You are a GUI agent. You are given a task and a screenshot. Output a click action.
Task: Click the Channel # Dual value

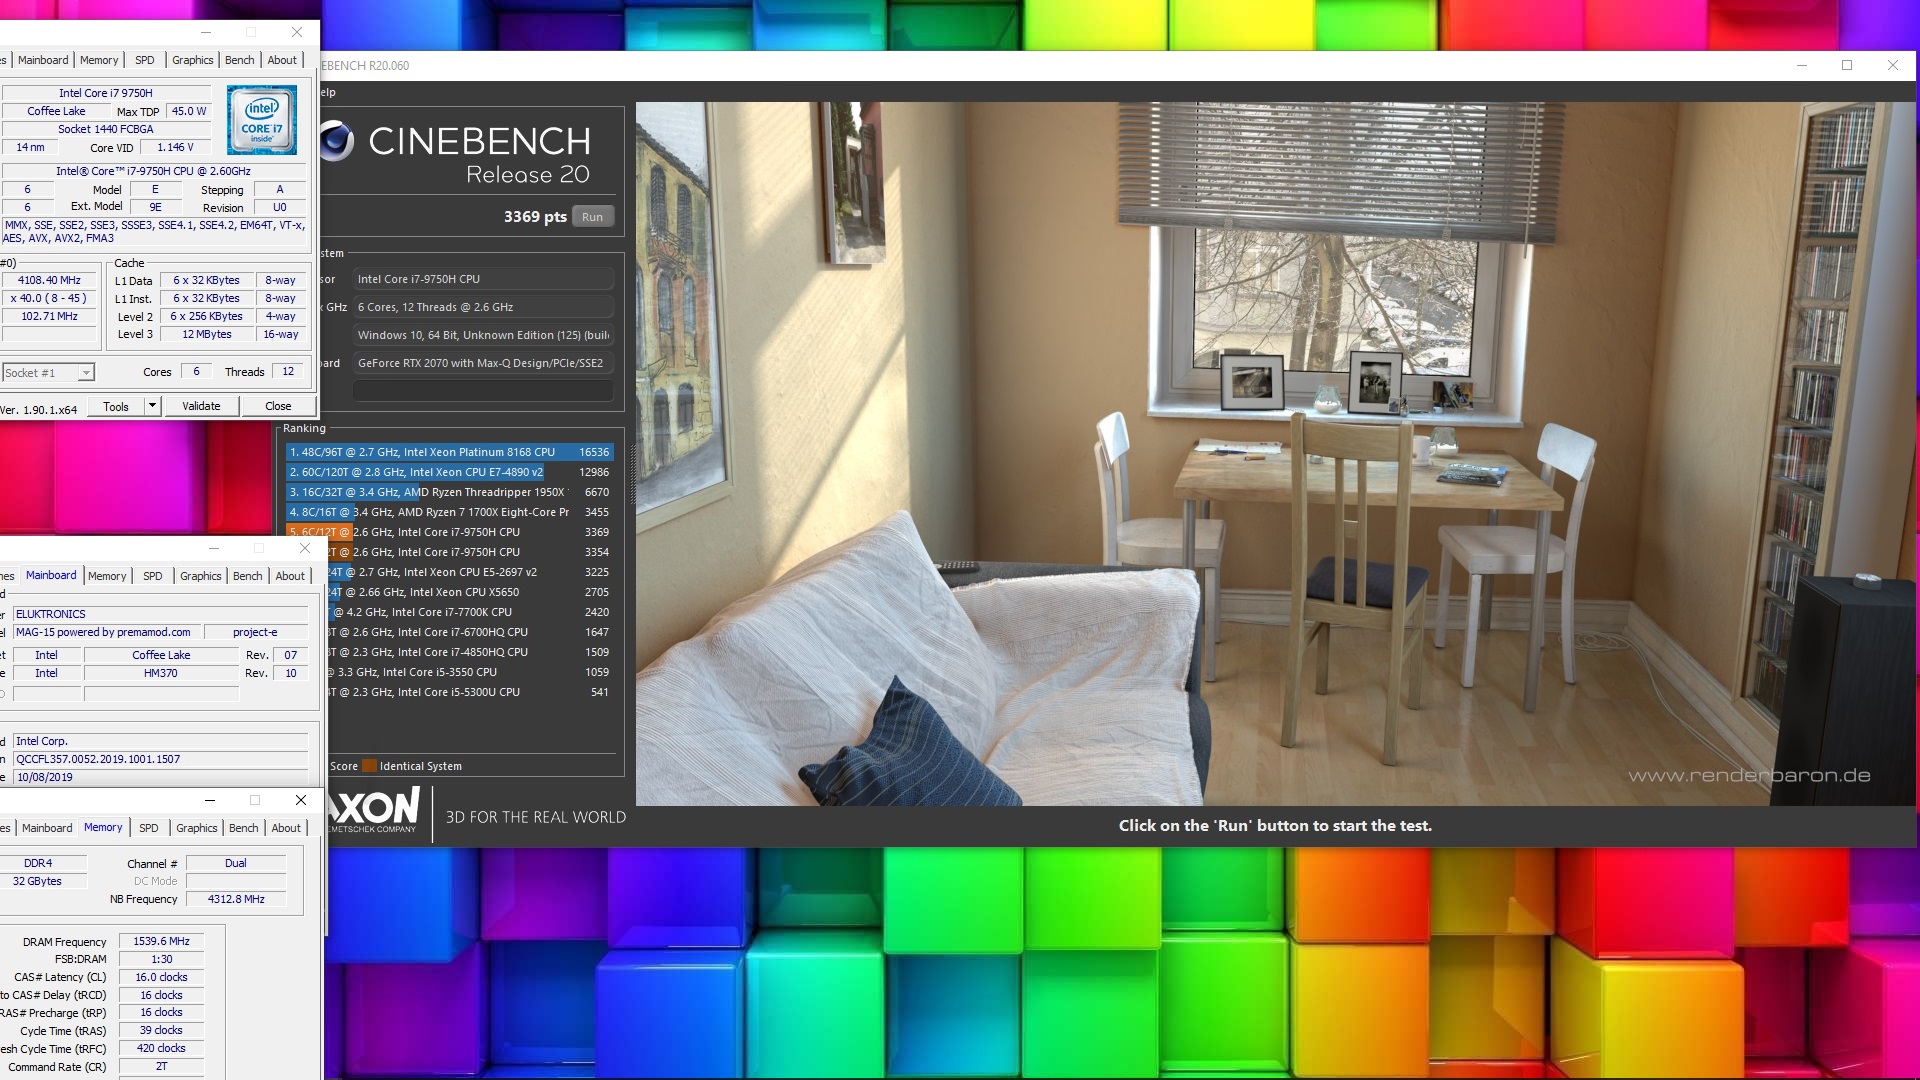pos(236,863)
